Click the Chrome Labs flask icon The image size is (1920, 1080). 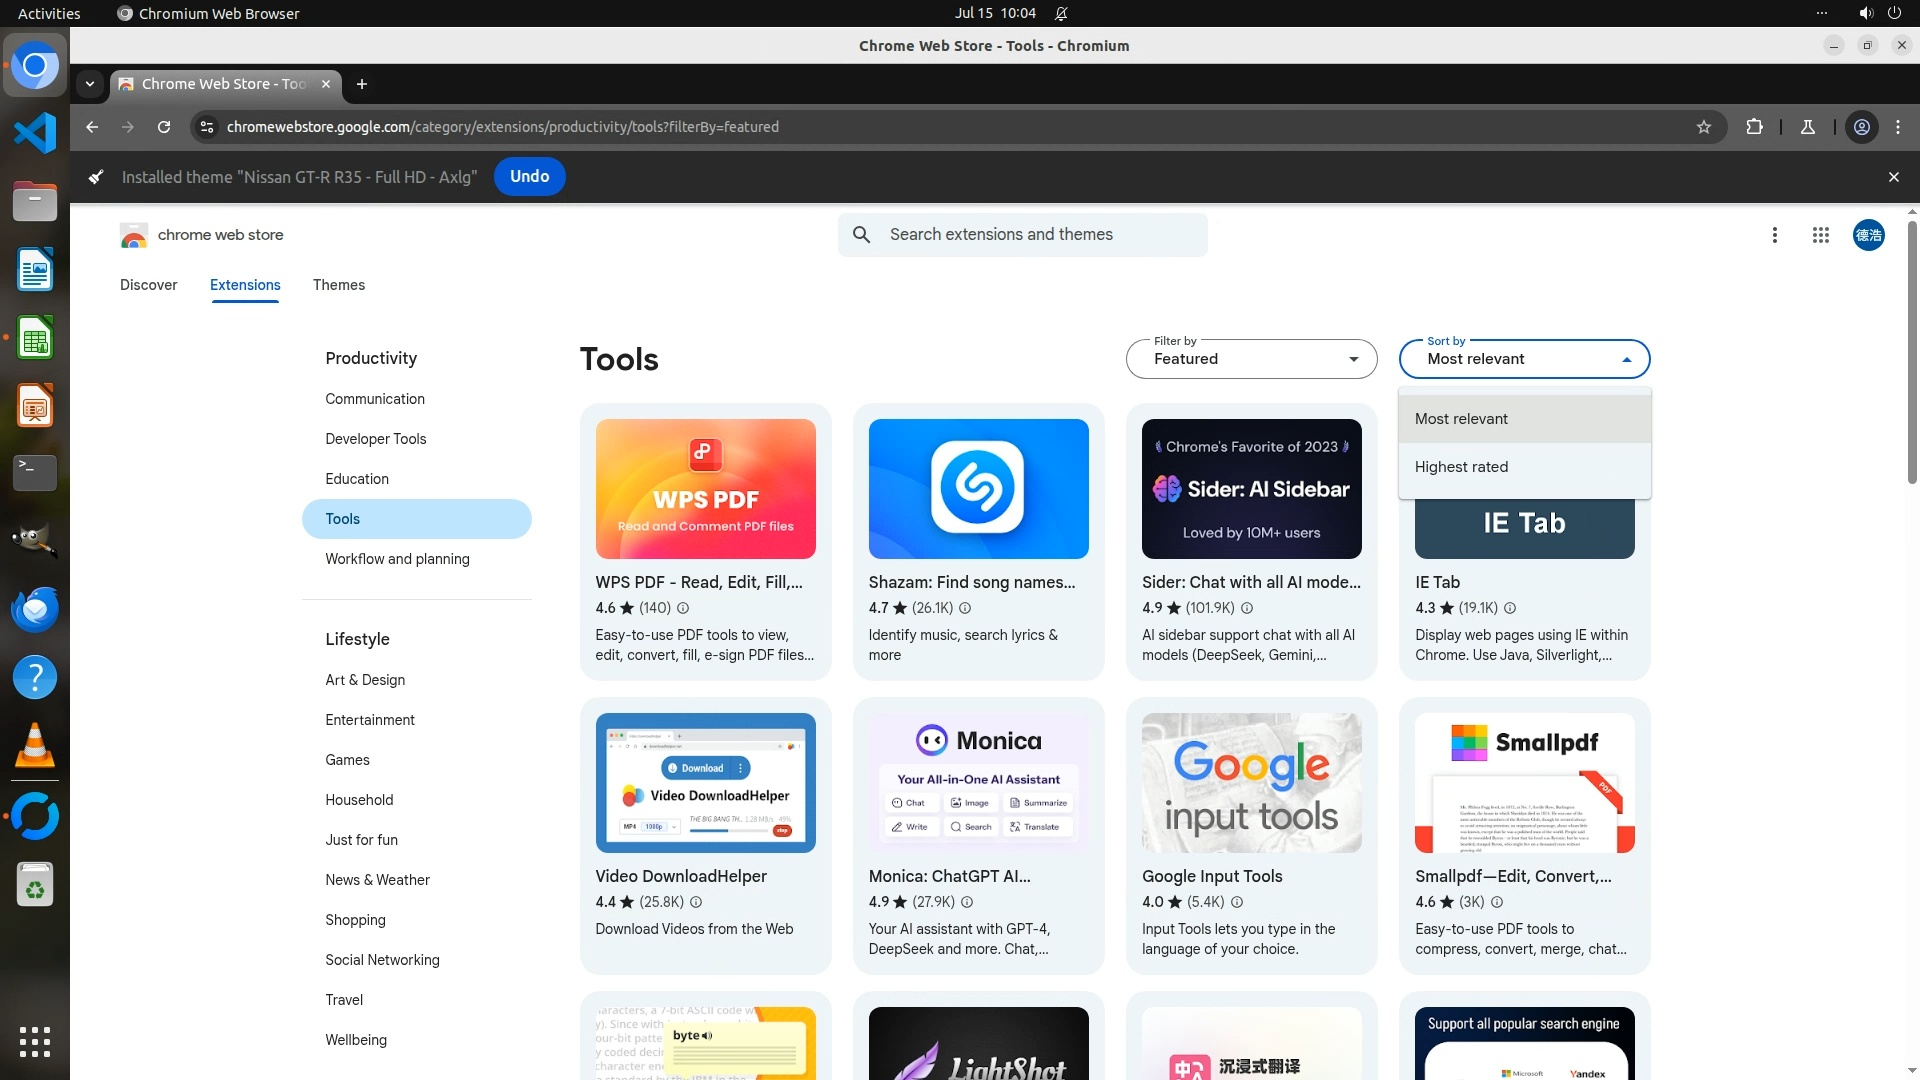point(1808,127)
